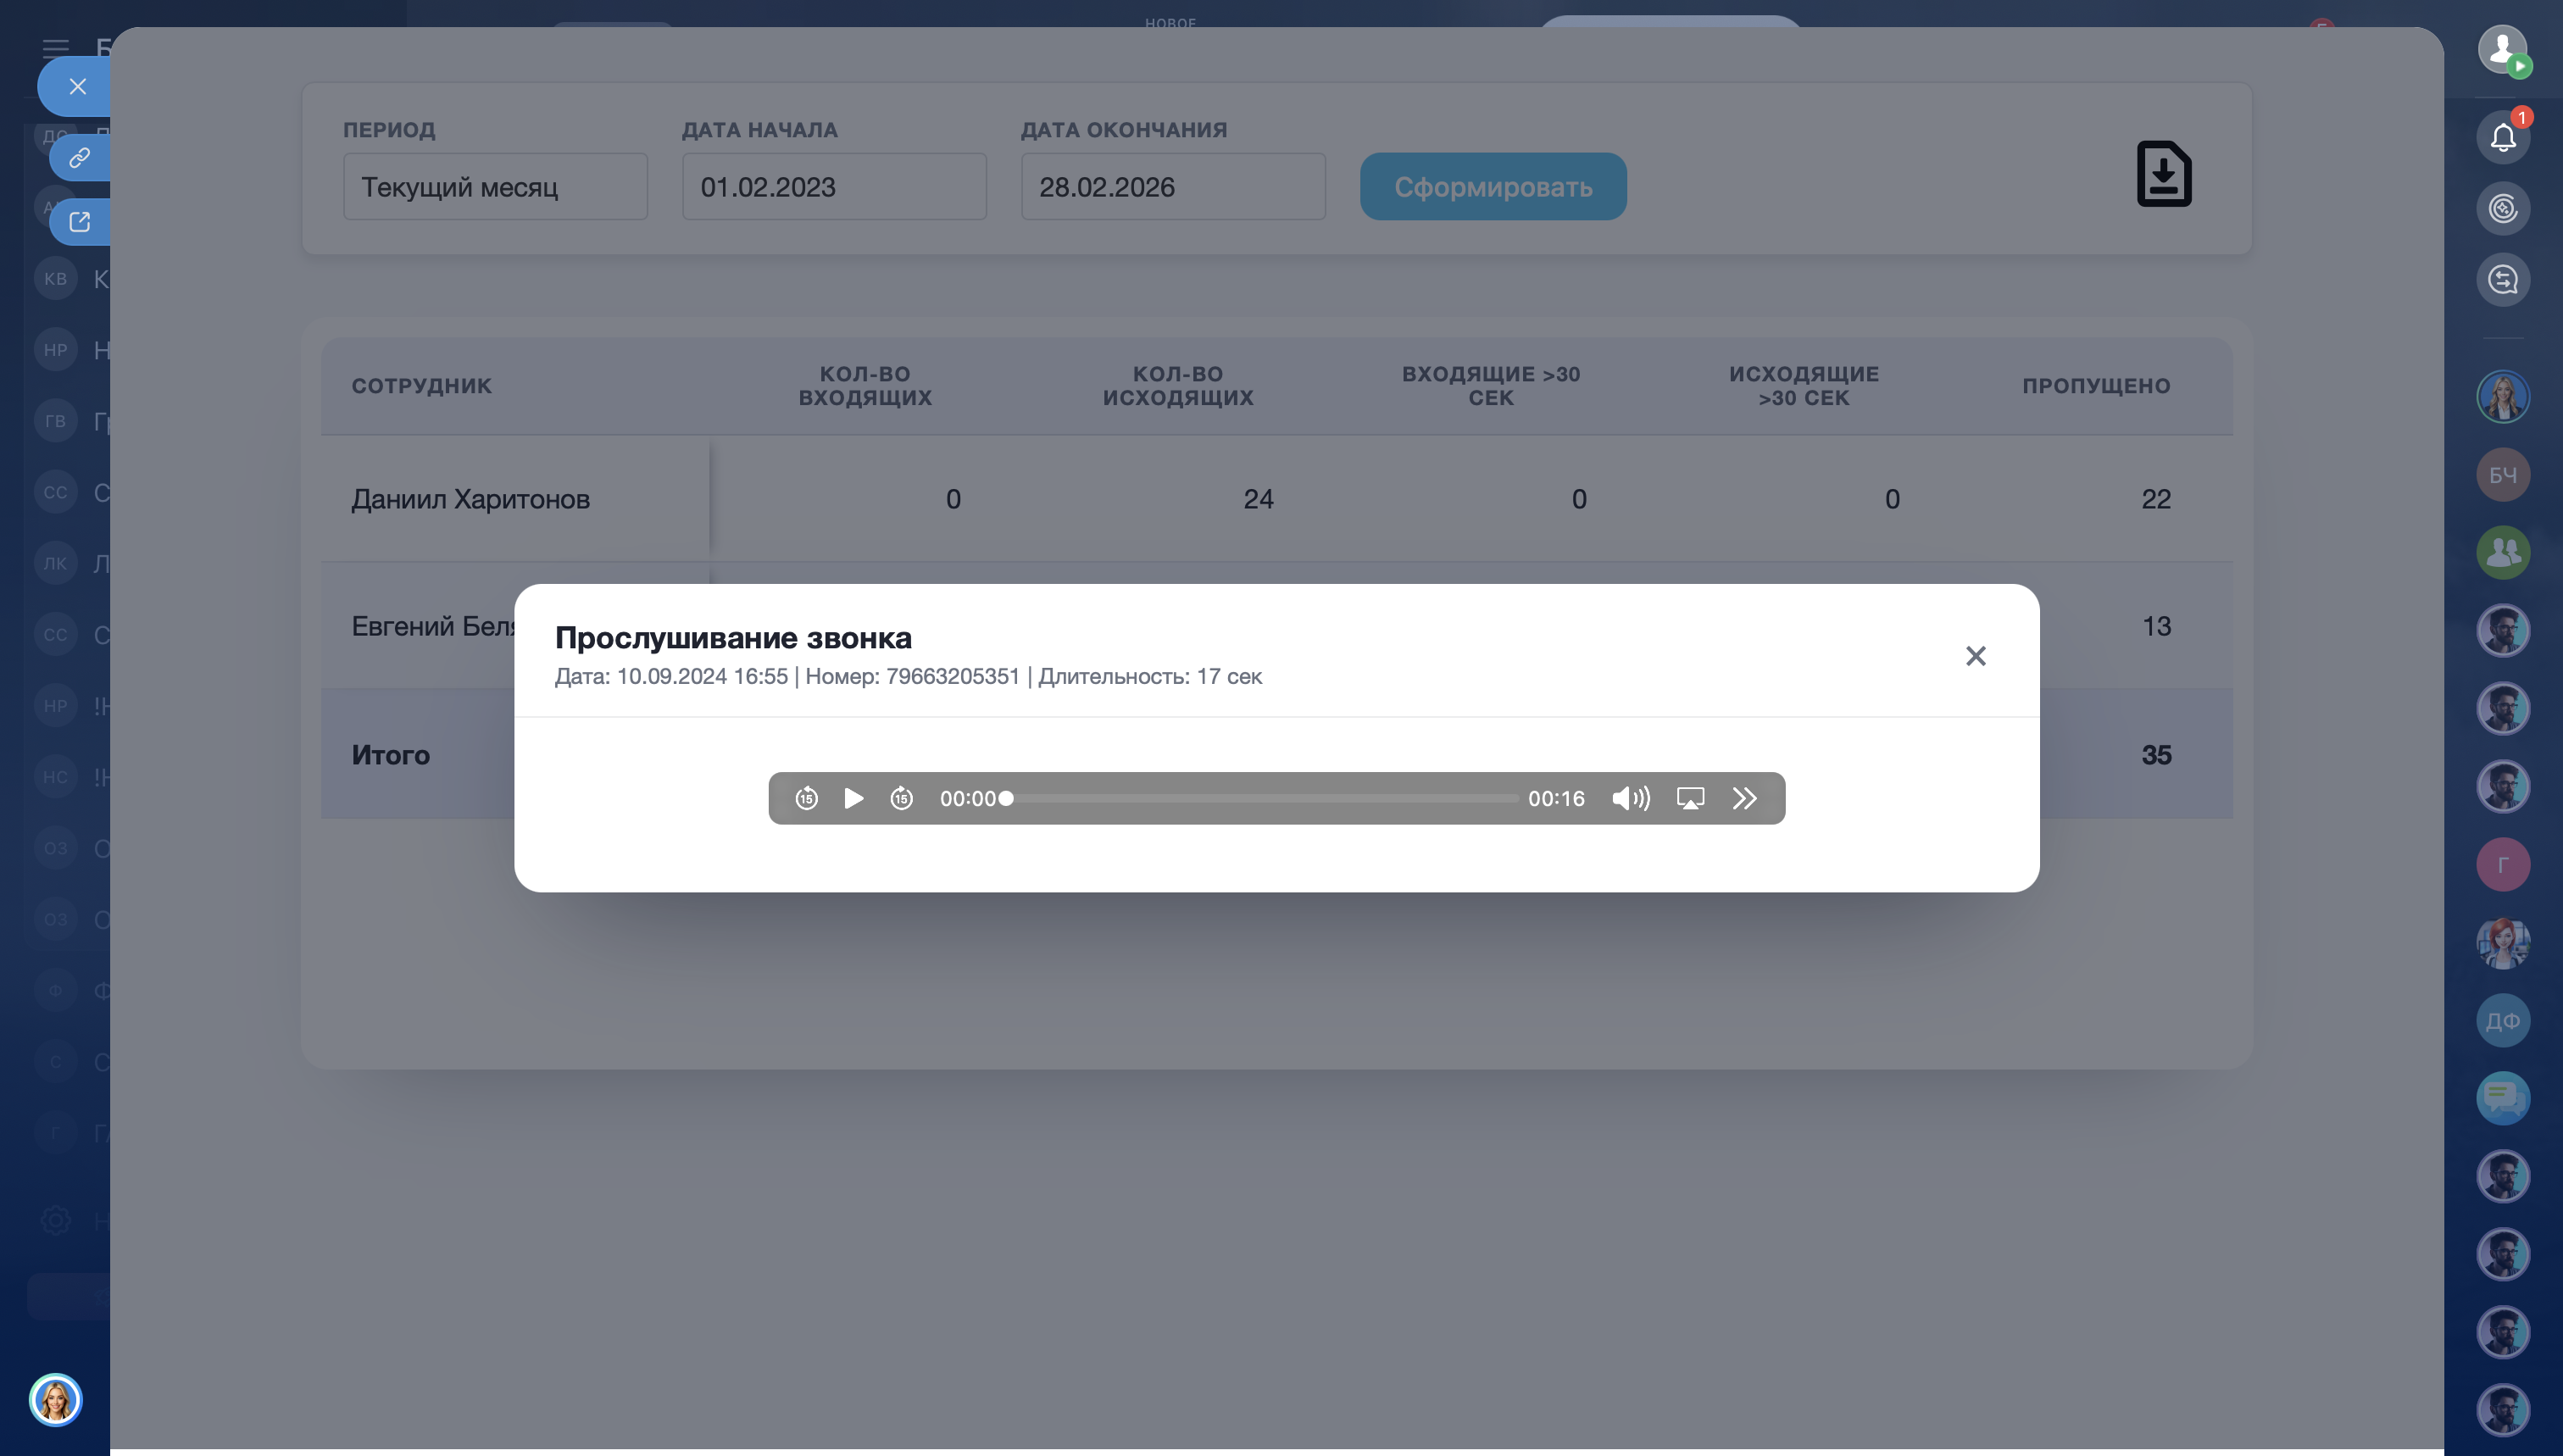This screenshot has height=1456, width=2563.
Task: Select Даниил Харитонов row
Action: click(x=470, y=499)
